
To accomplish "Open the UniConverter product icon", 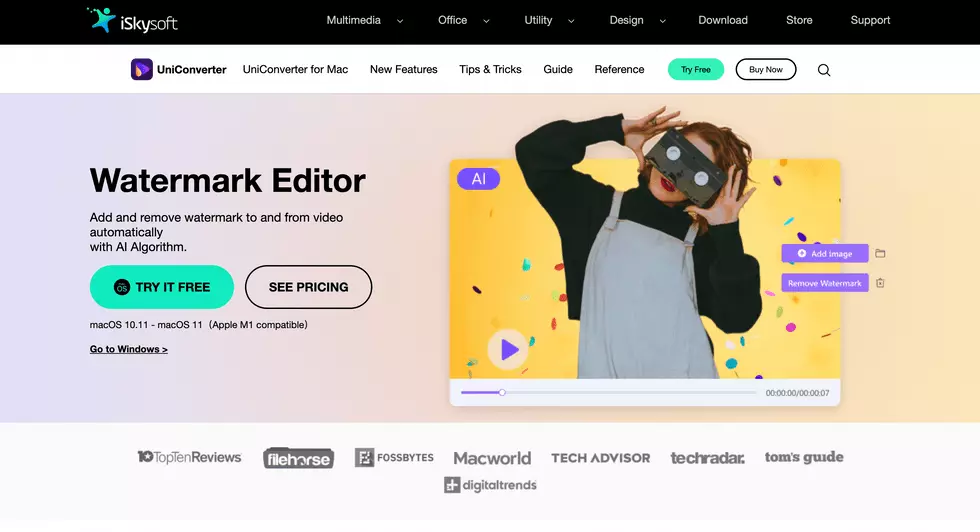I will tap(141, 69).
